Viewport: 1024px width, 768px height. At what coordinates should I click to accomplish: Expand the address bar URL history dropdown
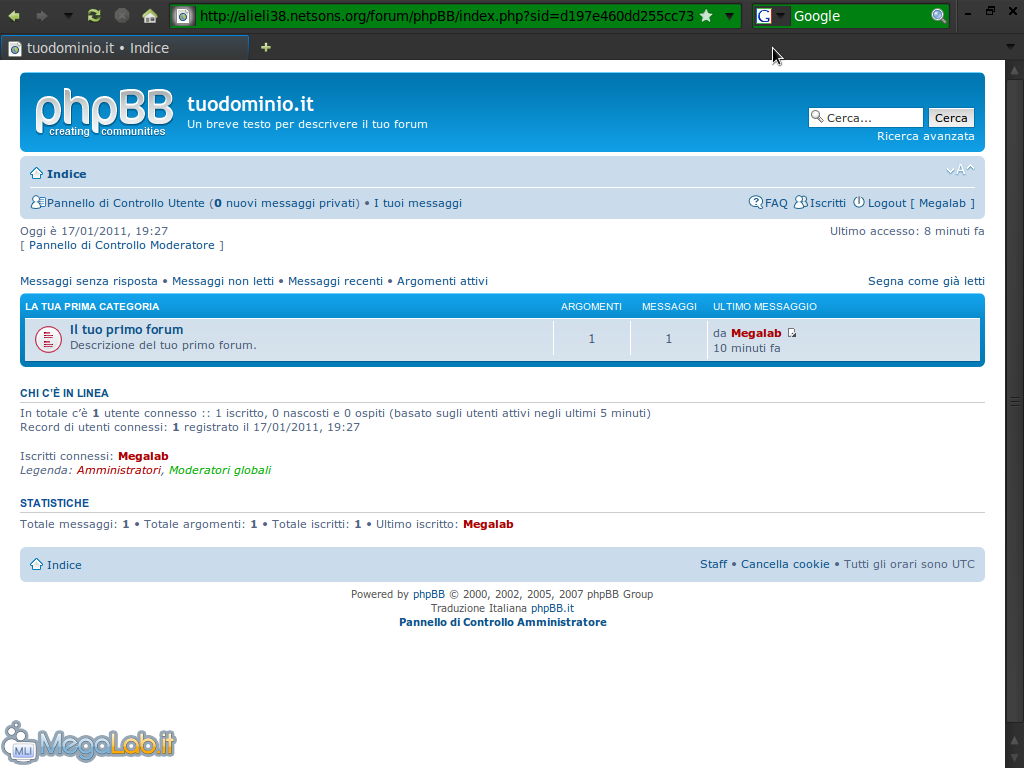coord(731,16)
